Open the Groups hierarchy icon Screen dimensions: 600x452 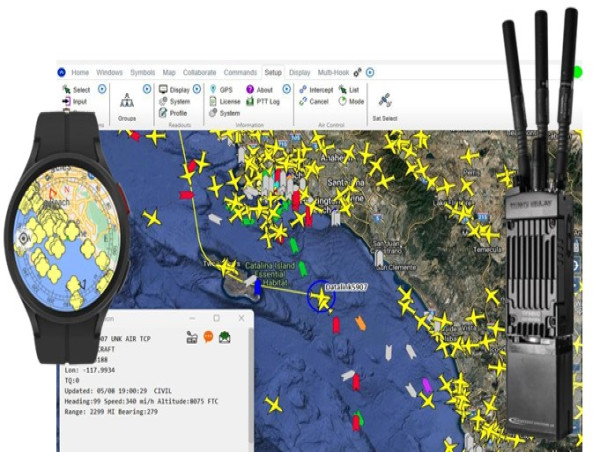(x=127, y=101)
